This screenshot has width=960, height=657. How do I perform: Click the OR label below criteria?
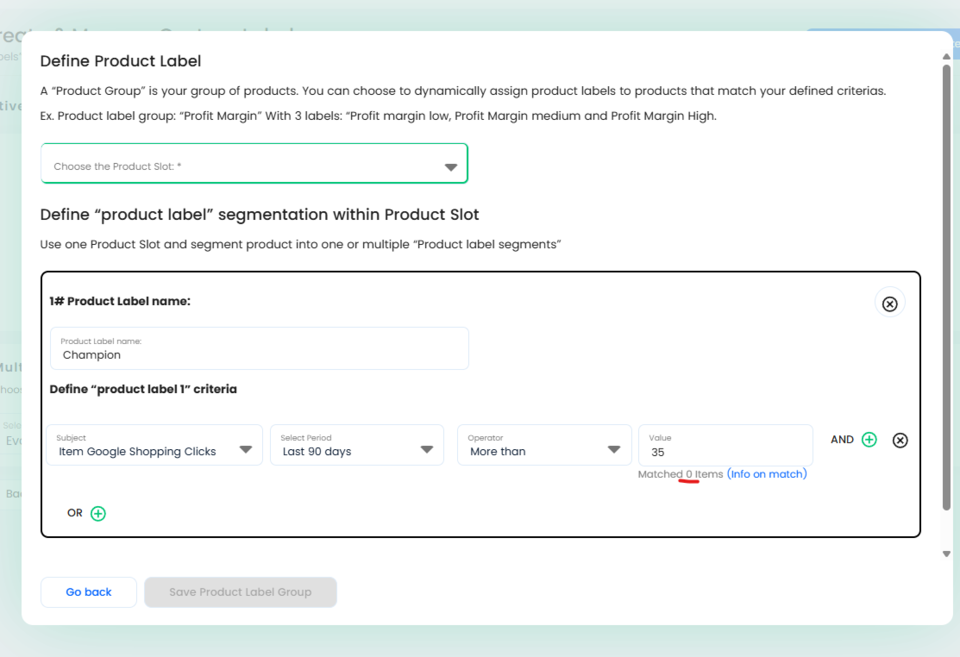point(75,513)
